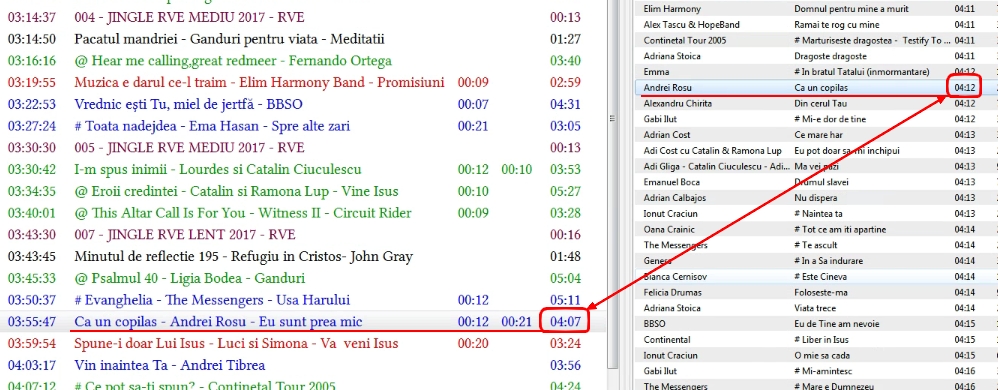The height and width of the screenshot is (390, 998).
Task: Select playlist row Ca un copilas - Andrei Rosu
Action: click(x=303, y=321)
